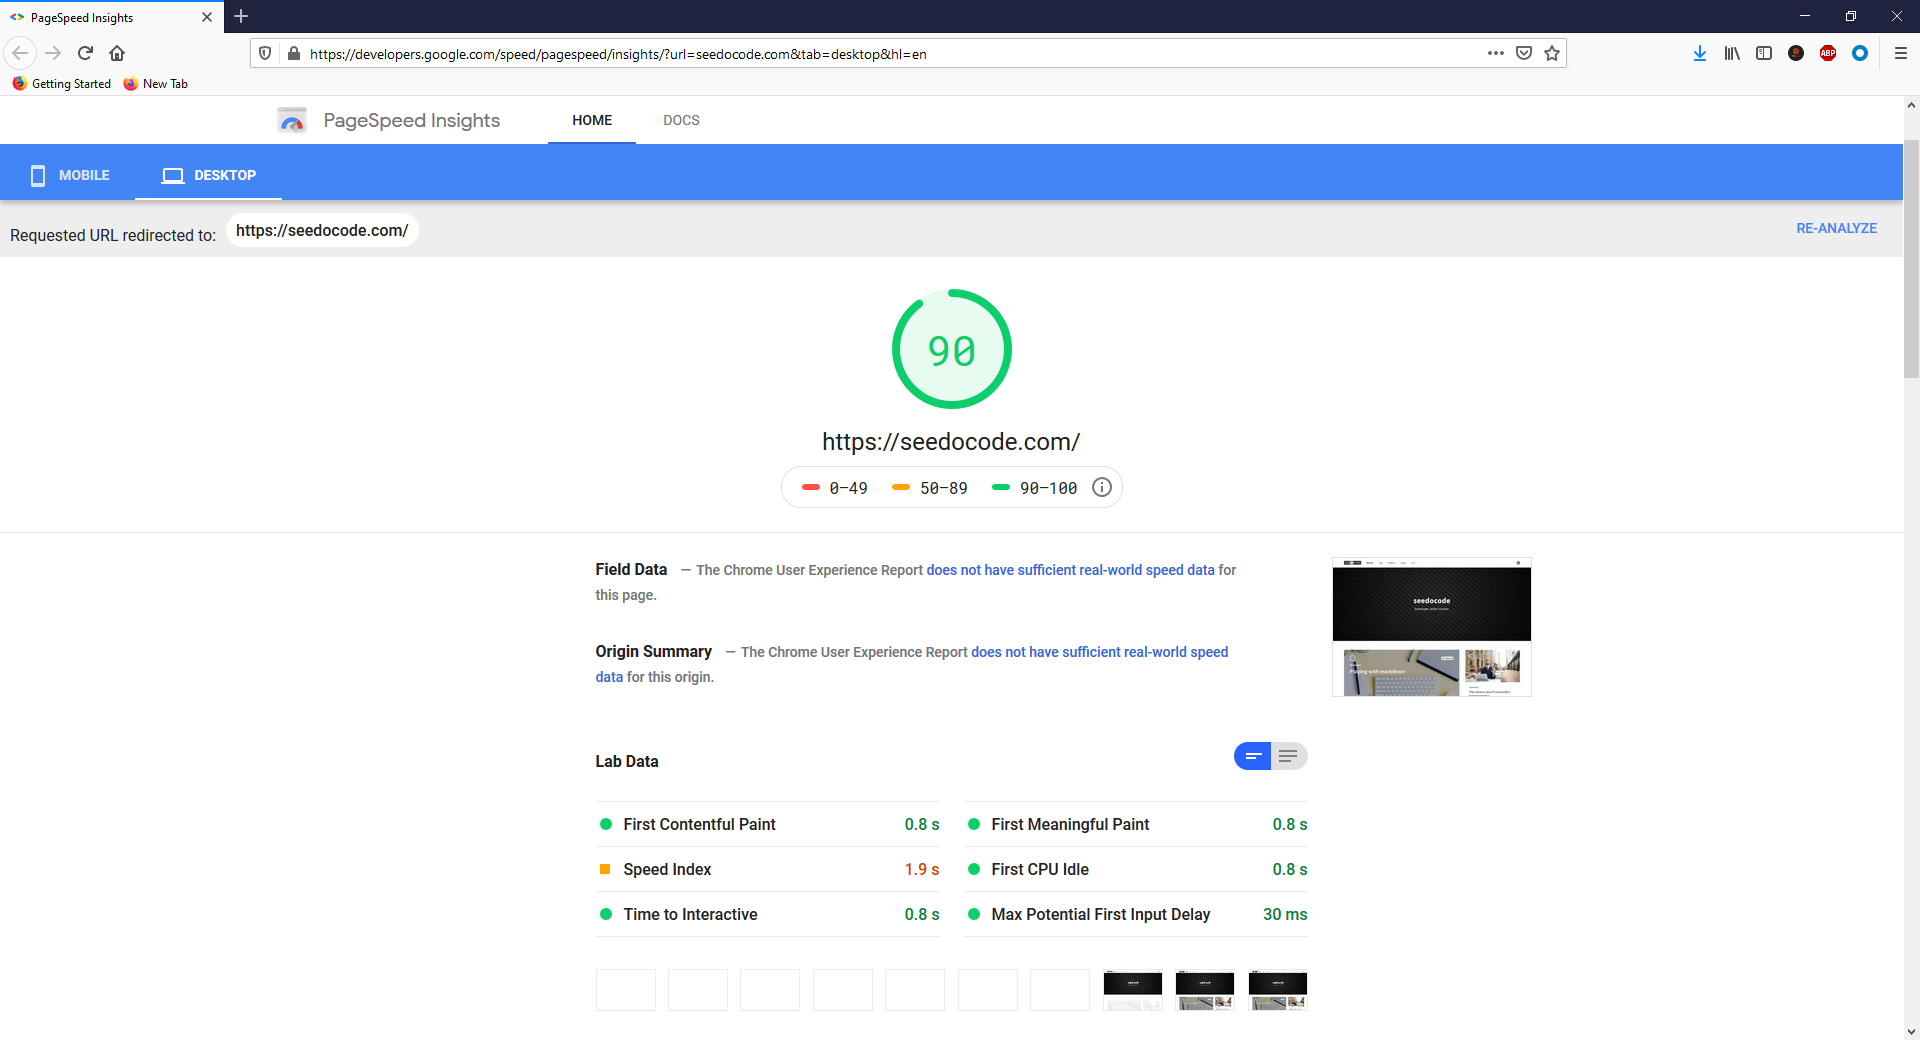Viewport: 1920px width, 1040px height.
Task: Click Max Potential First Input Delay
Action: pyautogui.click(x=1136, y=914)
